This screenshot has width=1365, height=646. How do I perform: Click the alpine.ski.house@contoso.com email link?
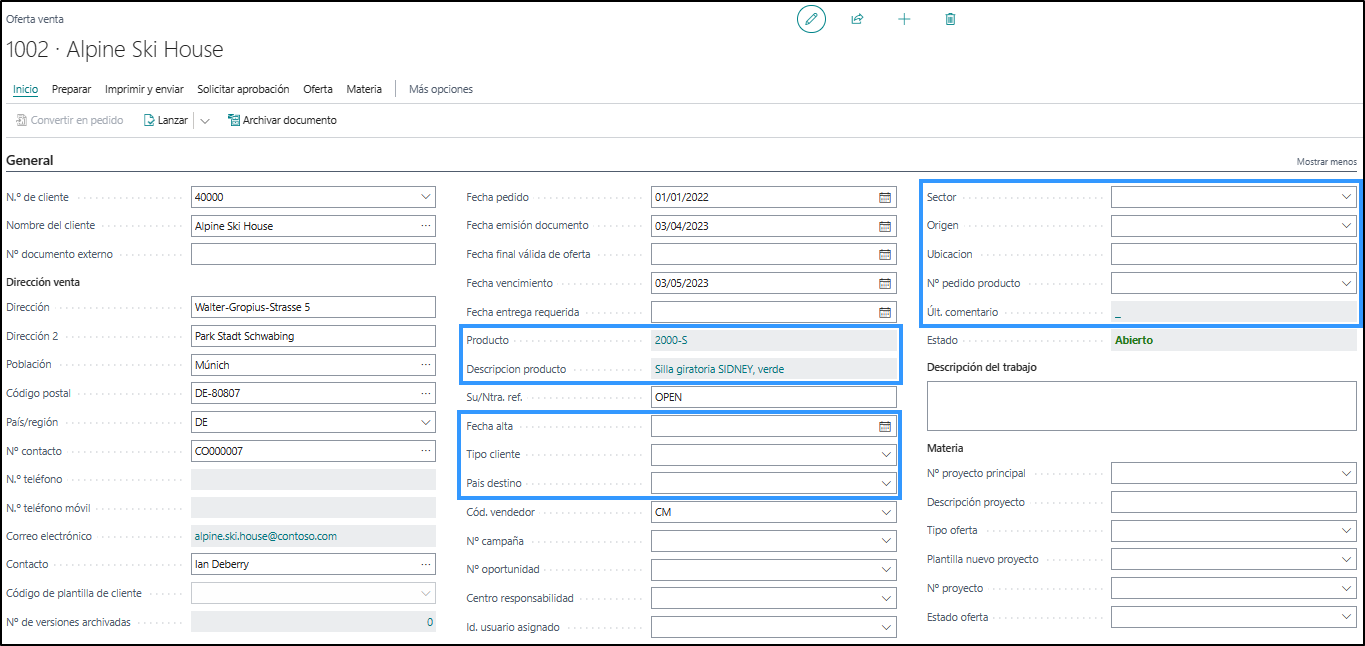[265, 536]
